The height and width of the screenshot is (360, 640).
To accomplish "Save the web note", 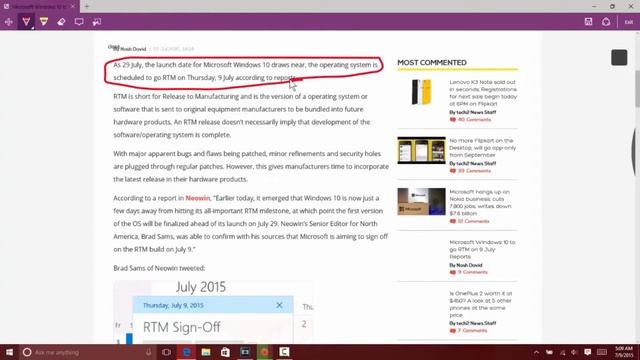I will 588,22.
